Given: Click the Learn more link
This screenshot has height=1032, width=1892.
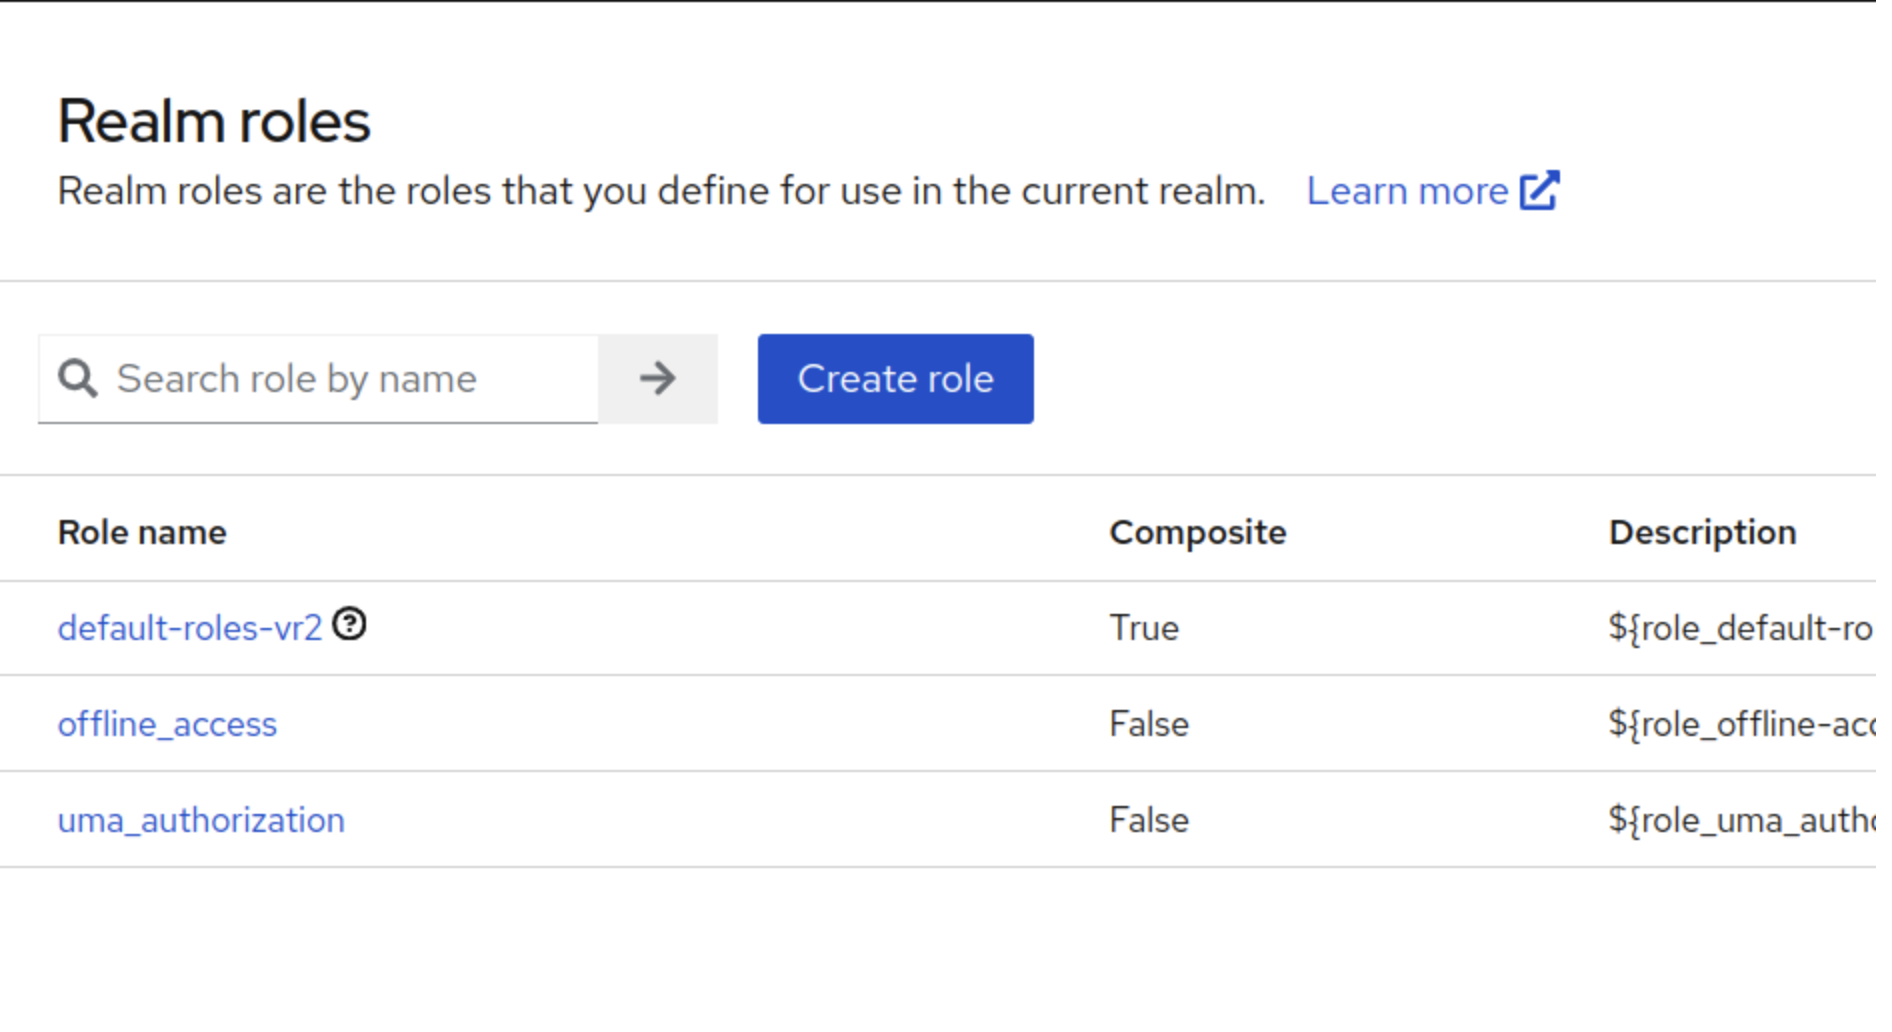Looking at the screenshot, I should (x=1406, y=191).
